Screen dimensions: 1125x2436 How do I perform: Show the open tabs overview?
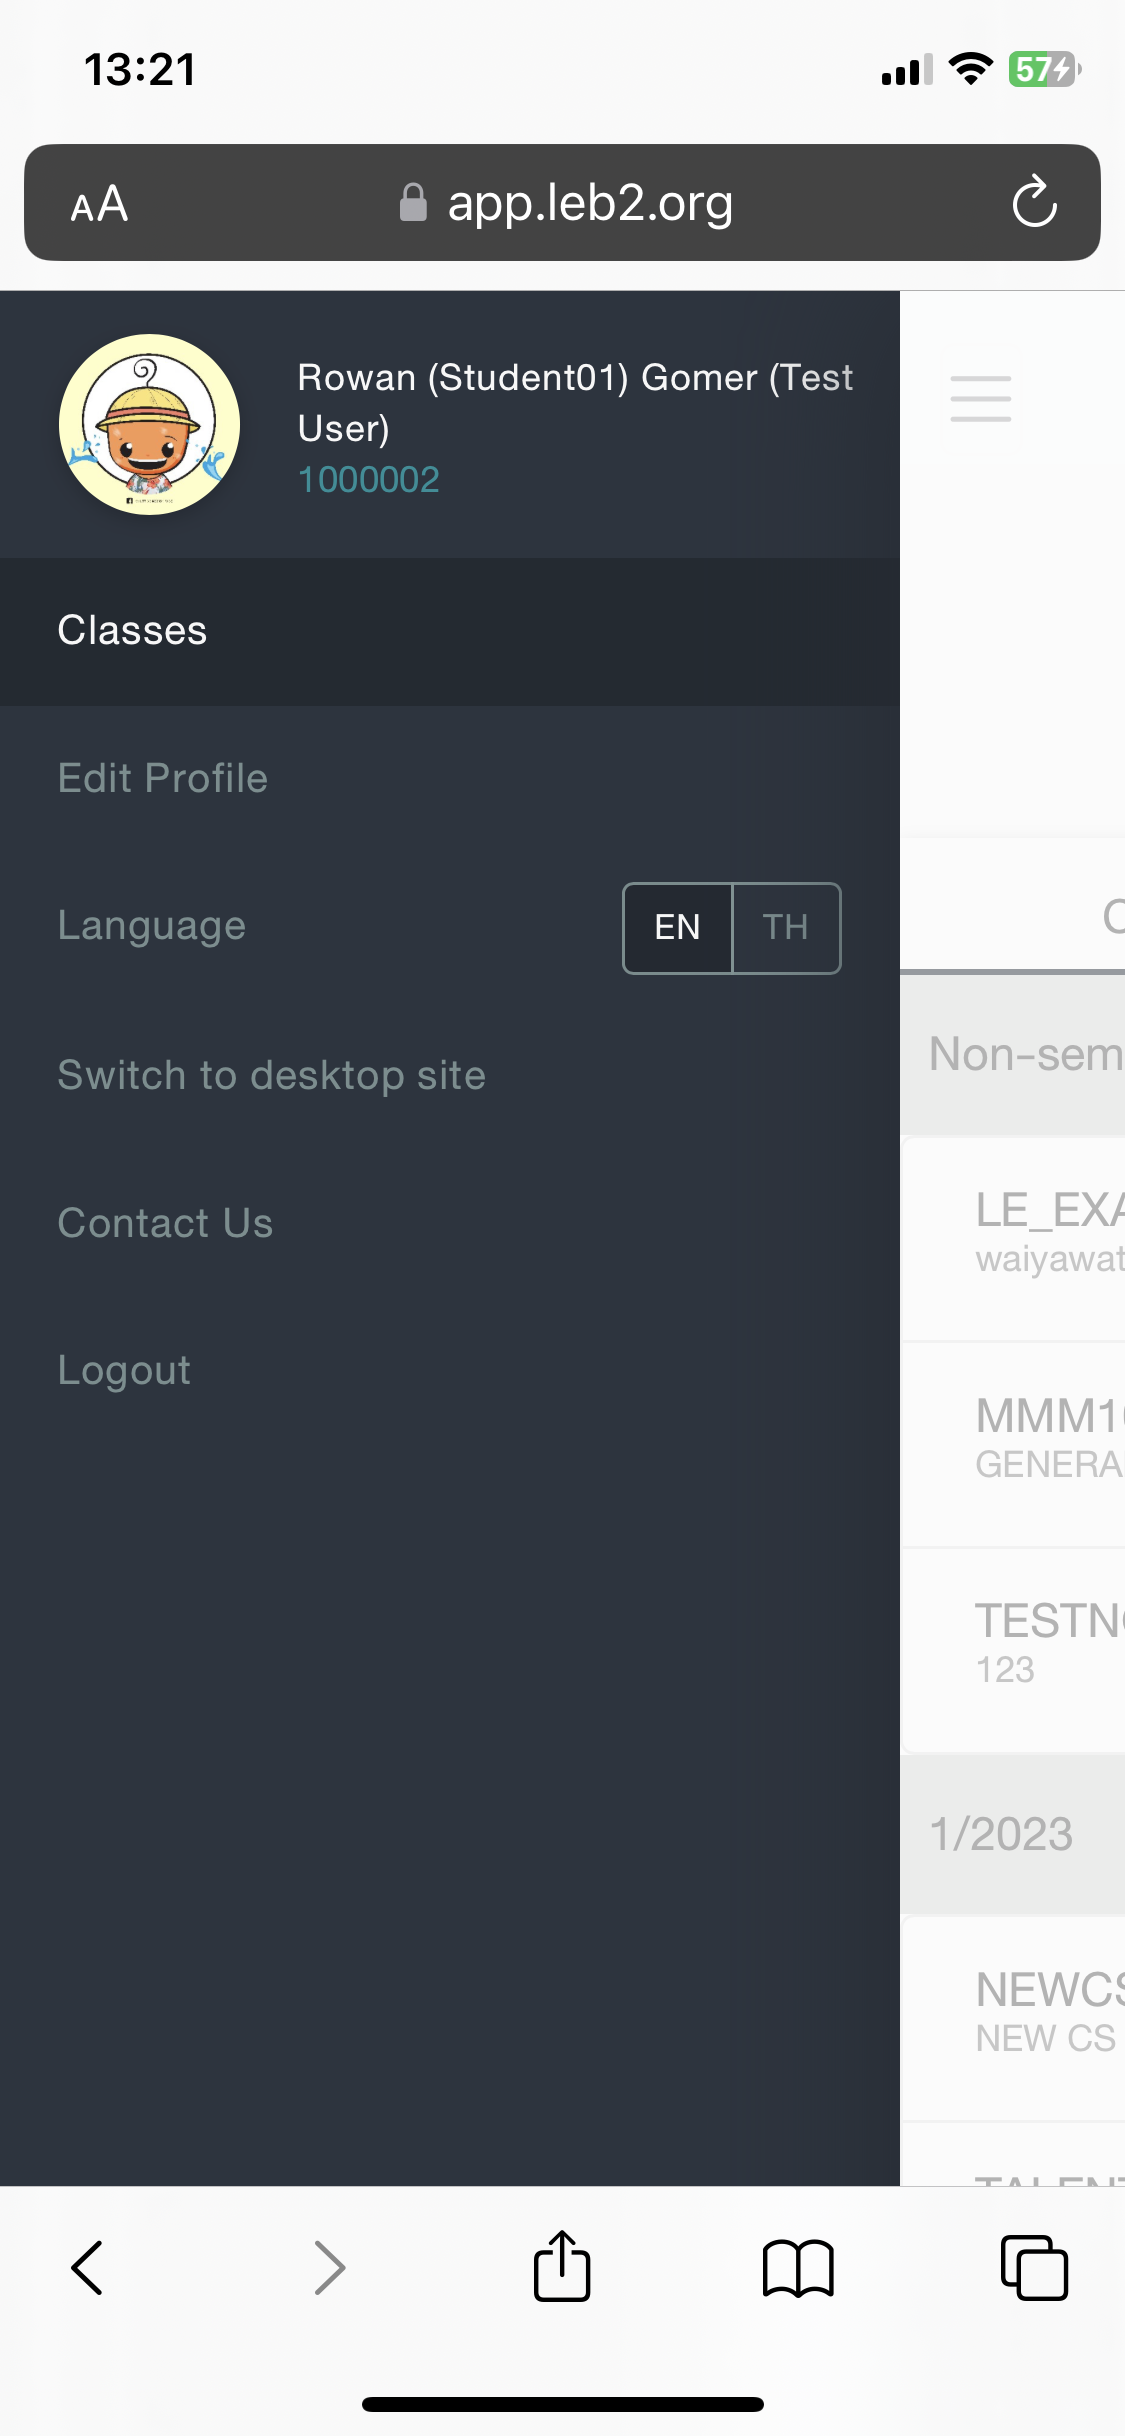point(1034,2267)
